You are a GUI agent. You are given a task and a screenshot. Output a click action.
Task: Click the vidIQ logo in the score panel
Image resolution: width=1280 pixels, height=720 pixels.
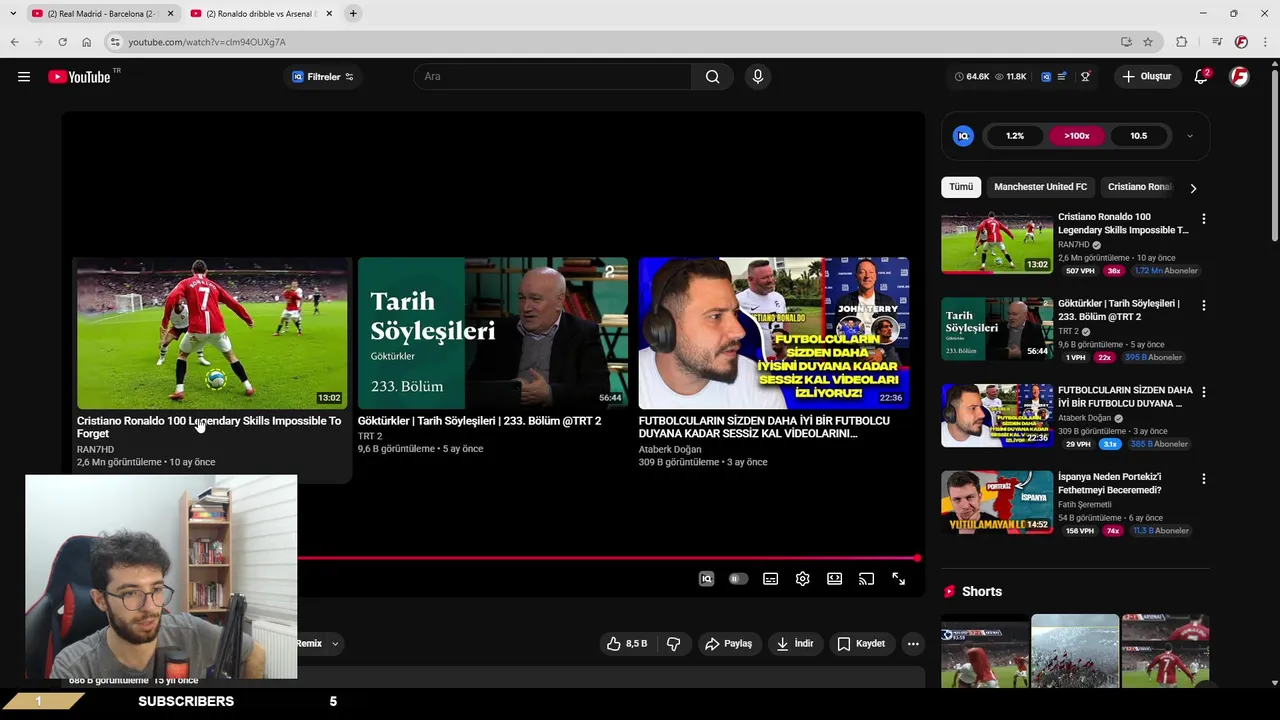963,136
